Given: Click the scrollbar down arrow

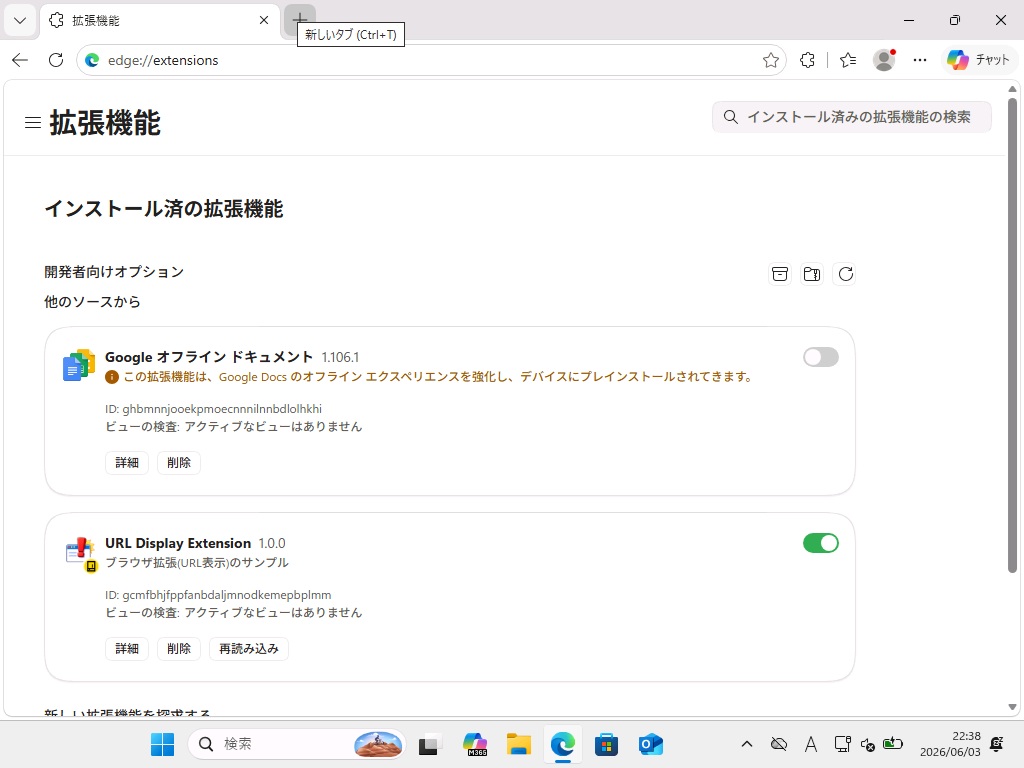Looking at the screenshot, I should [1012, 707].
